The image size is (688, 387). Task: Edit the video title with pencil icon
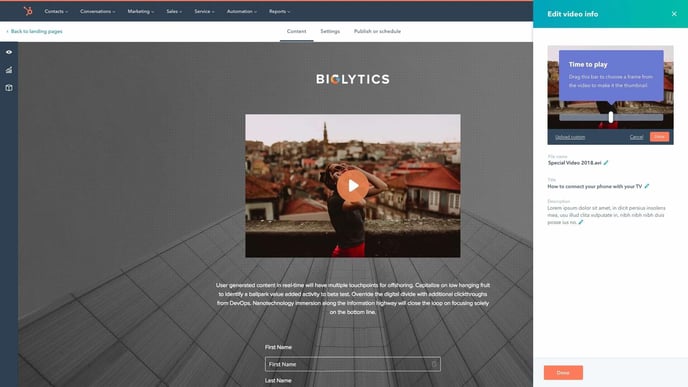(x=647, y=186)
